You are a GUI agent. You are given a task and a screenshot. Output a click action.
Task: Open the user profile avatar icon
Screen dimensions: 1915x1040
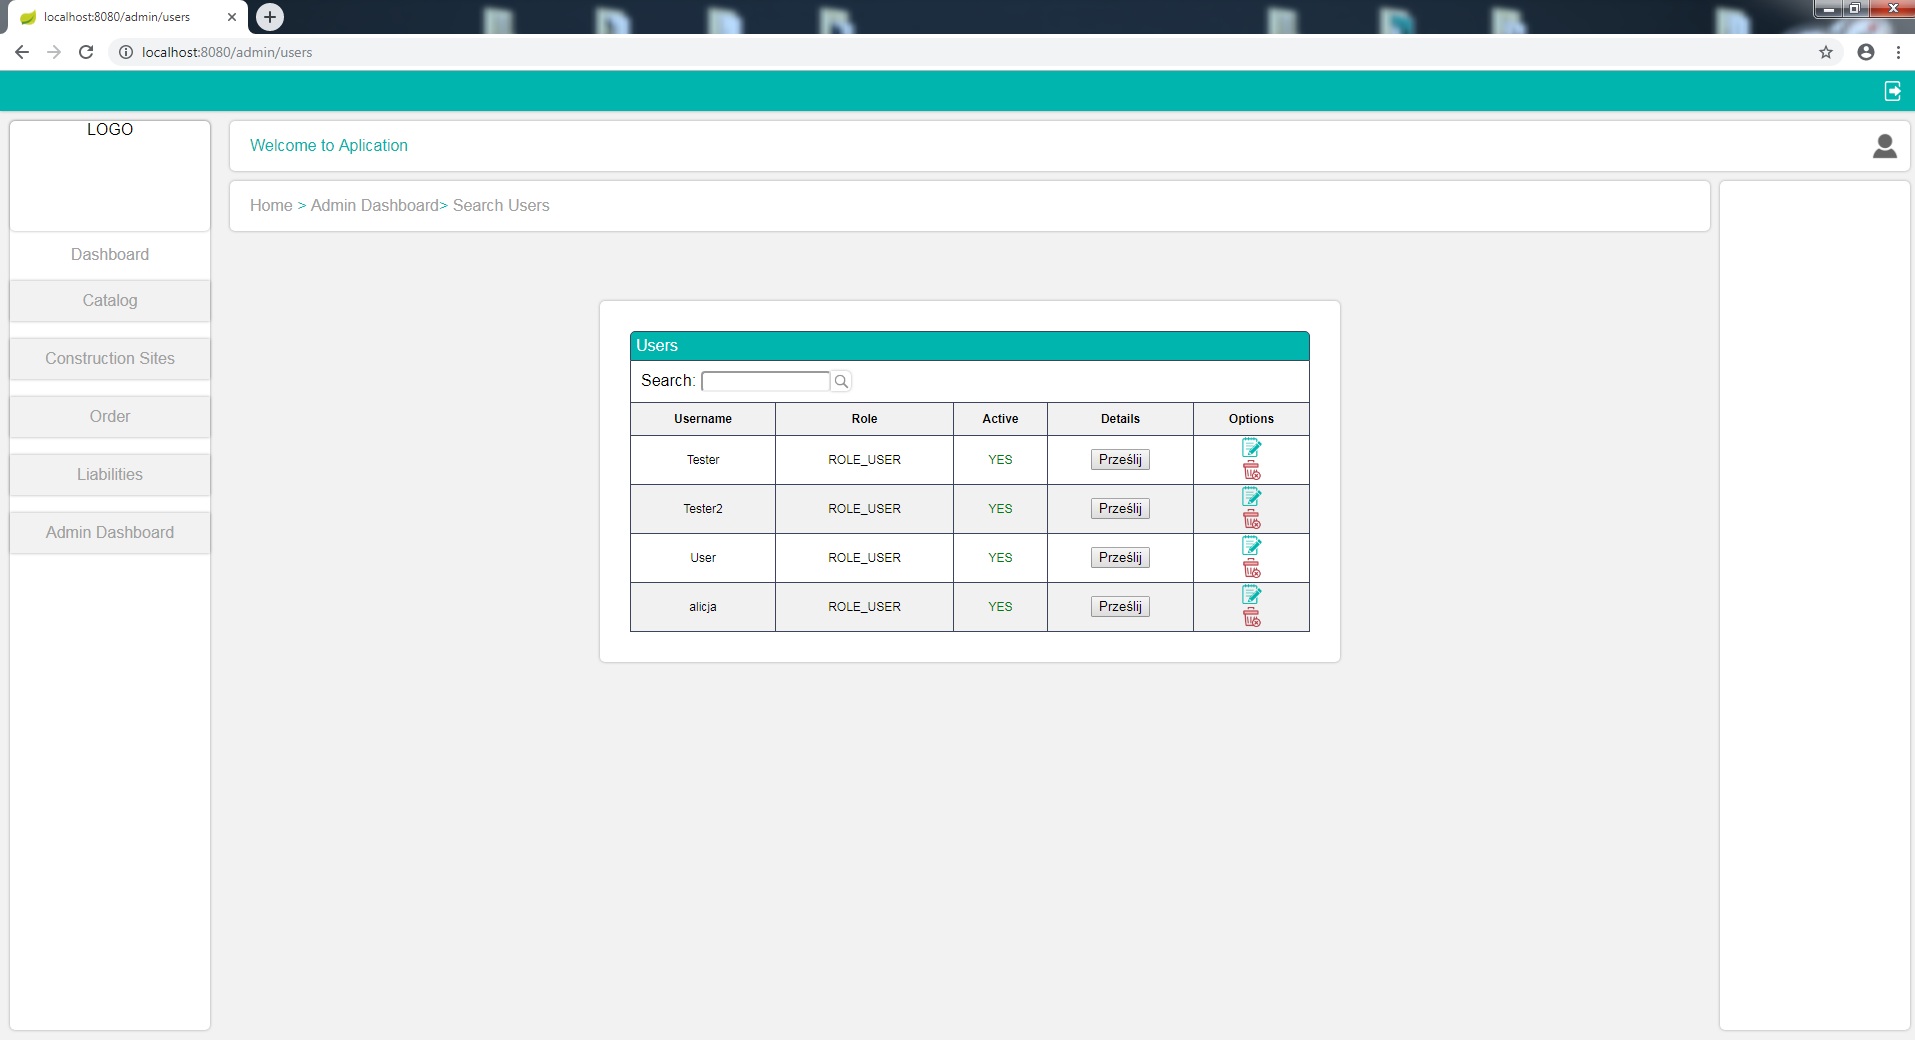[1884, 146]
